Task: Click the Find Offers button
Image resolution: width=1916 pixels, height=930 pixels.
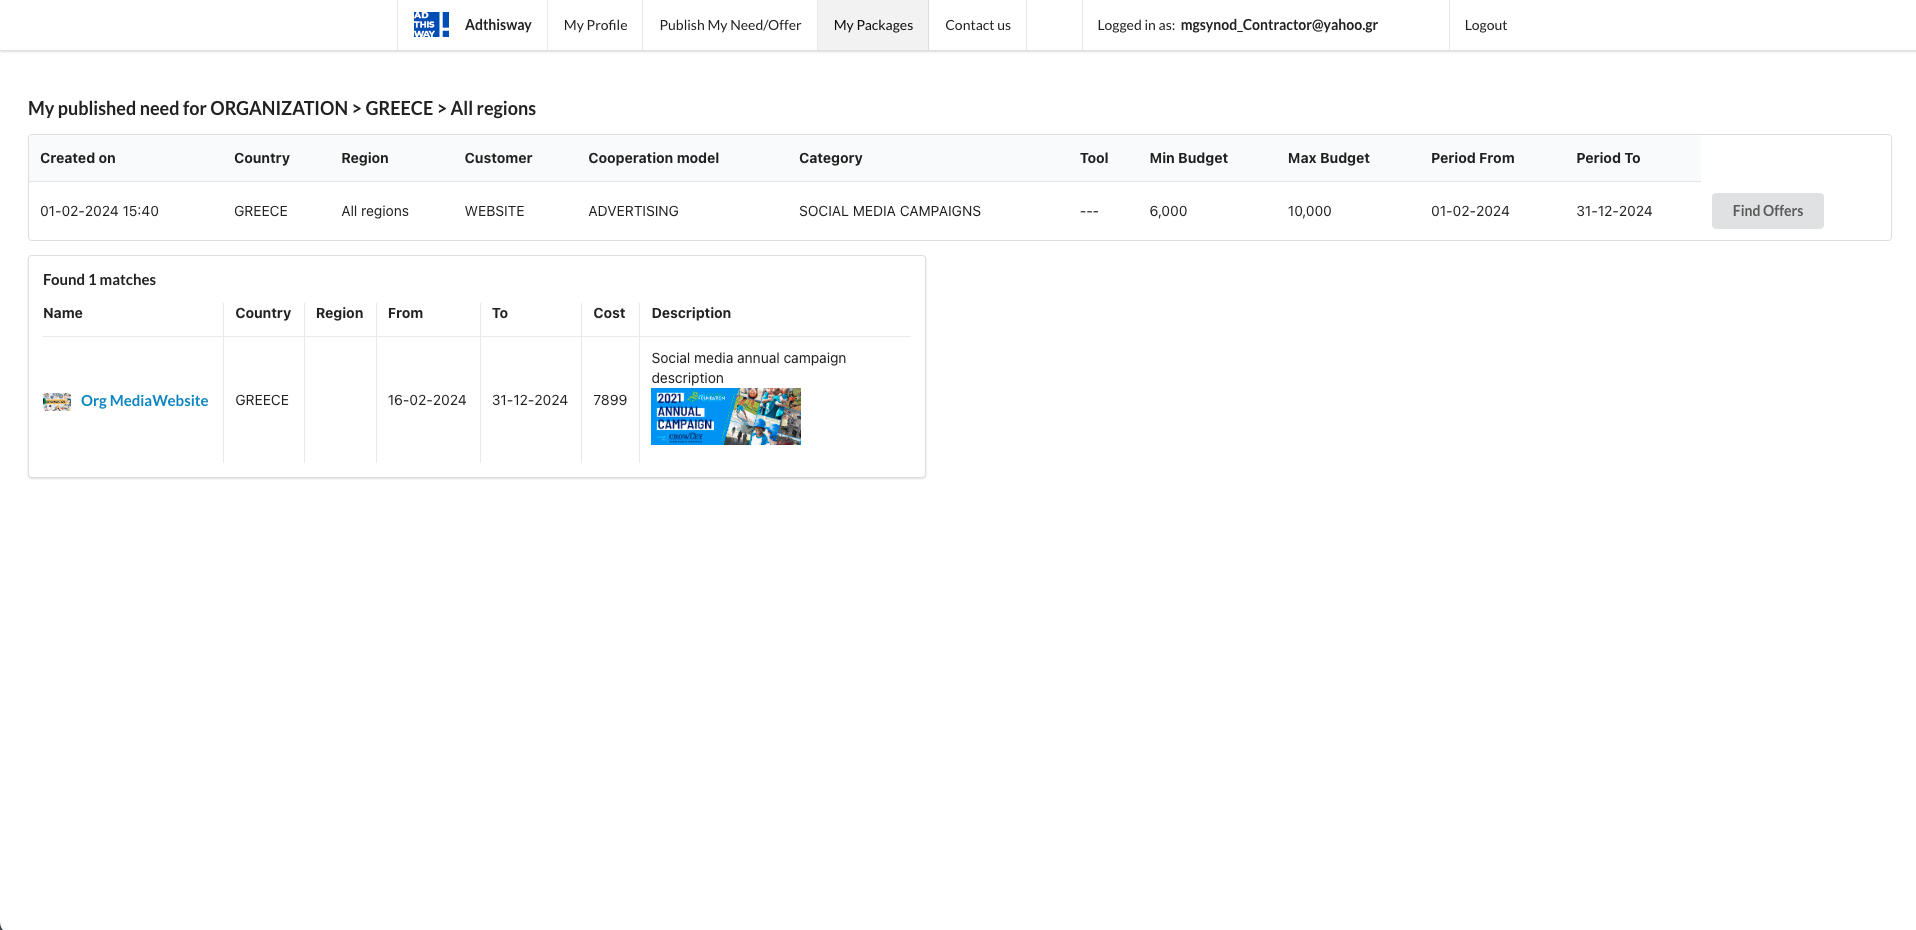Action: pyautogui.click(x=1767, y=211)
